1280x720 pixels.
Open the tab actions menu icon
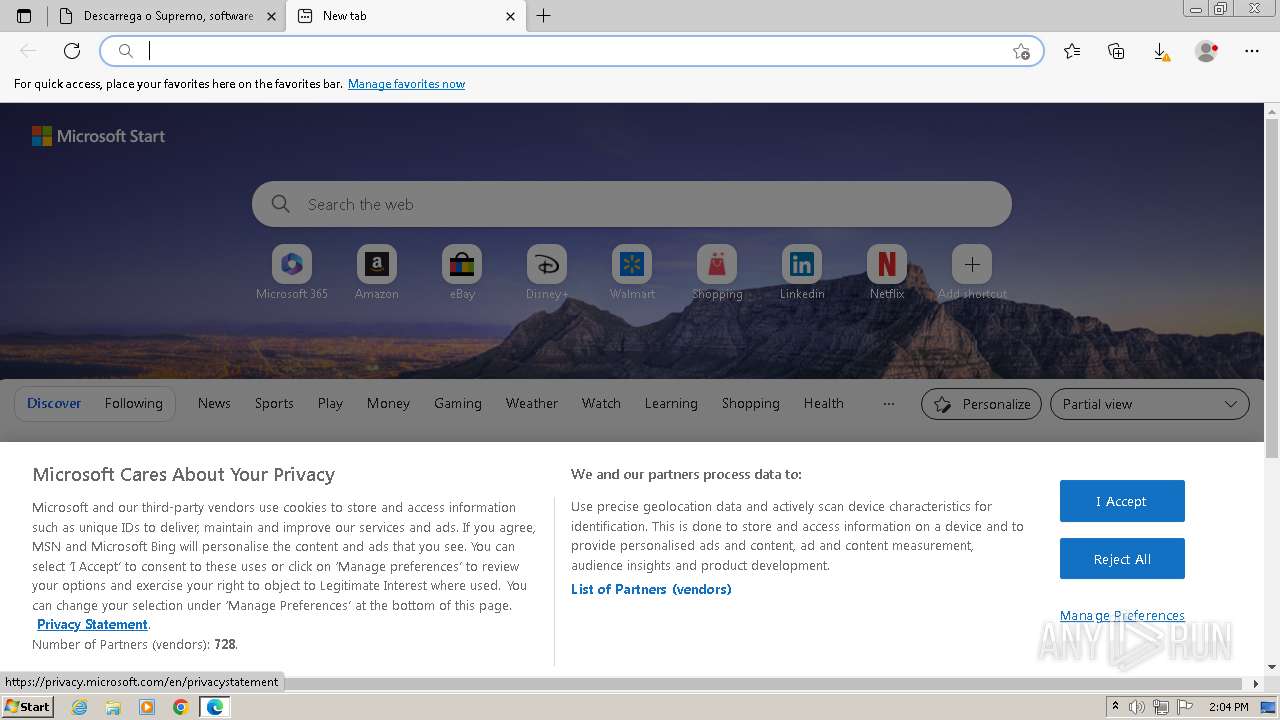[24, 16]
